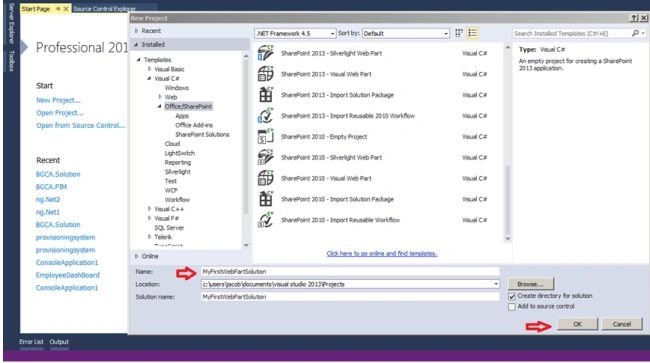The height and width of the screenshot is (363, 650).
Task: Select Apps under Office/SharePoint
Action: 182,116
